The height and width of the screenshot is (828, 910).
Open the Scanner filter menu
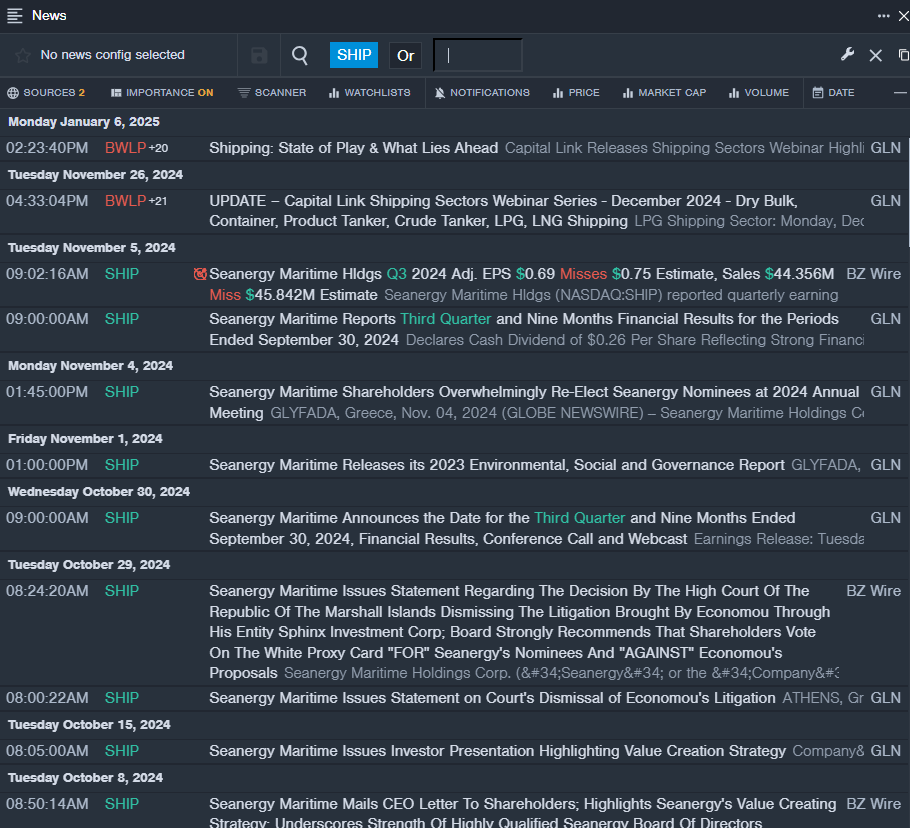click(272, 93)
